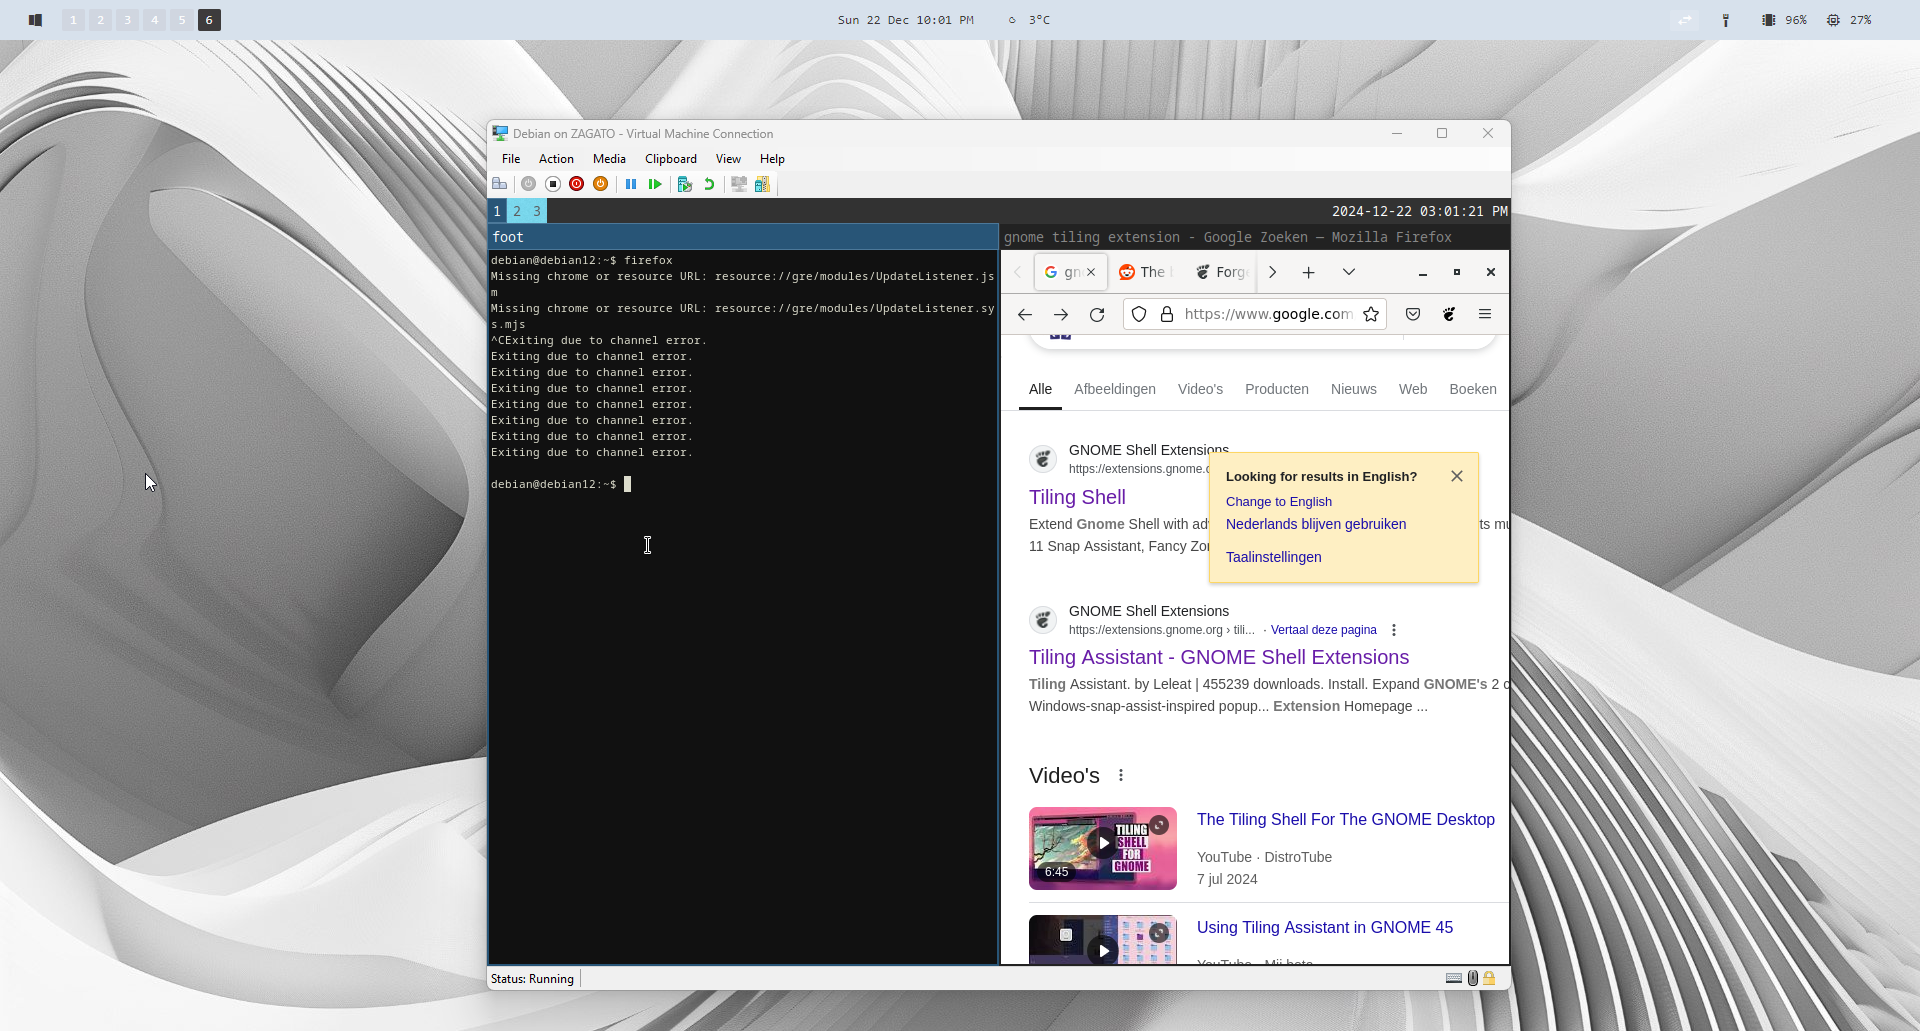Screen dimensions: 1920x1031
Task: Open the Firefox hamburger menu
Action: (x=1485, y=315)
